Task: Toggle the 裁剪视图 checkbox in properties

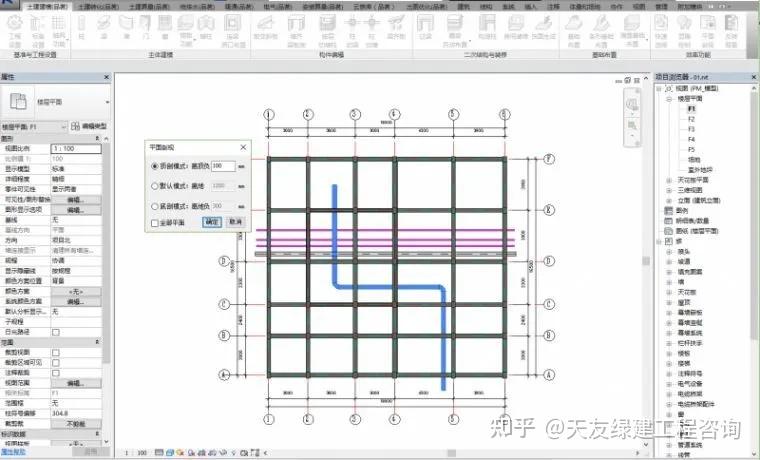Action: click(x=56, y=352)
